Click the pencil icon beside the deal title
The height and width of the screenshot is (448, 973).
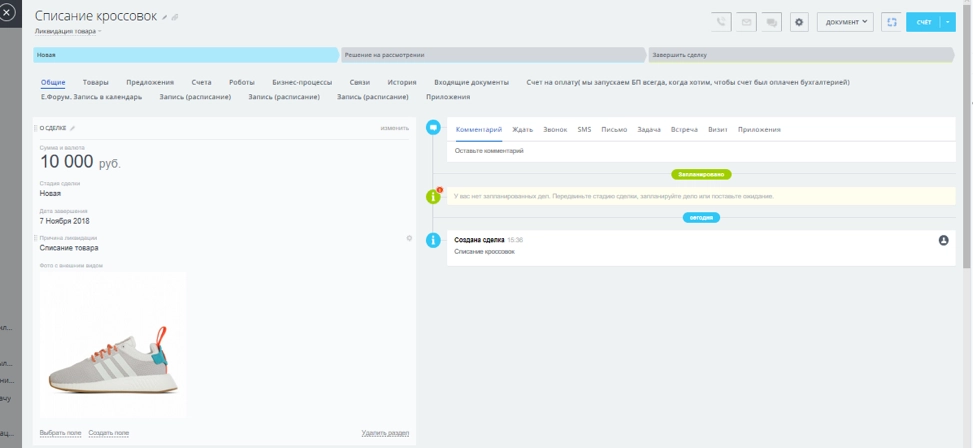click(165, 17)
